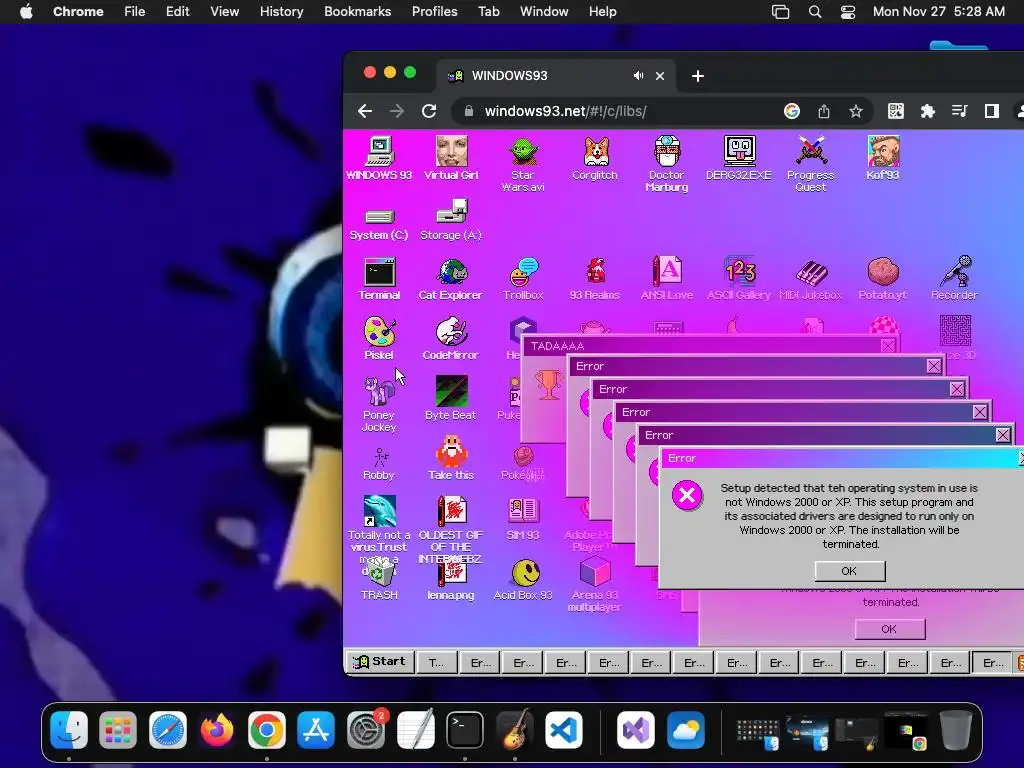Open the View menu

(x=225, y=11)
